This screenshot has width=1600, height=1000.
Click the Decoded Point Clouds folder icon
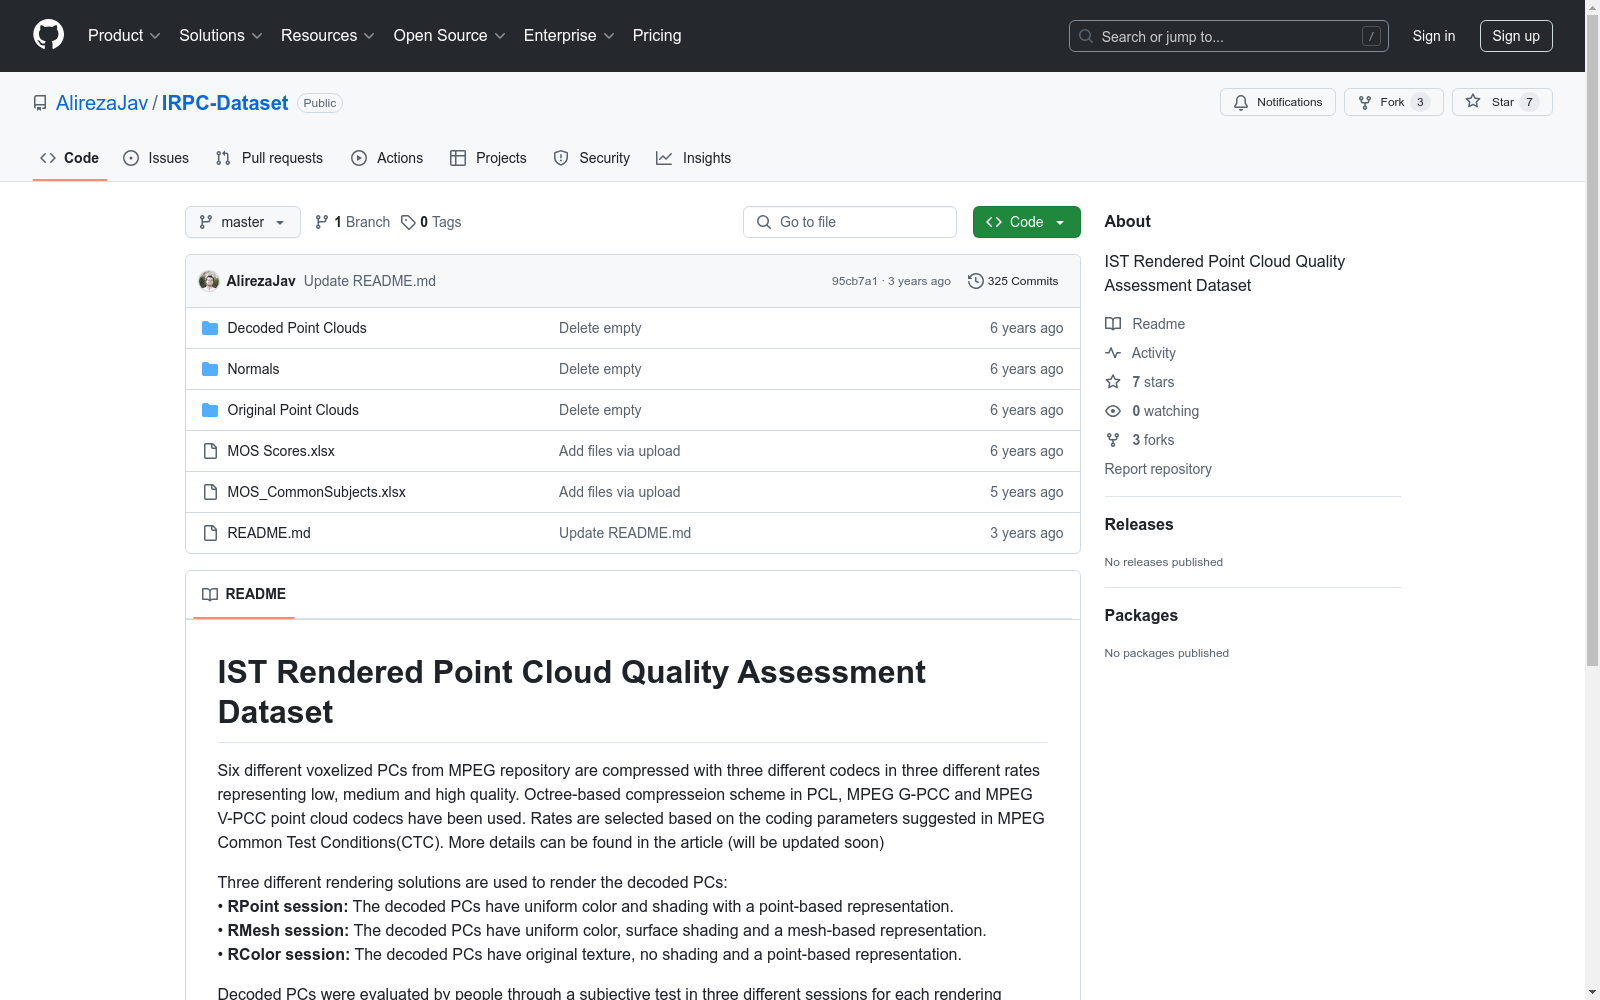click(210, 328)
